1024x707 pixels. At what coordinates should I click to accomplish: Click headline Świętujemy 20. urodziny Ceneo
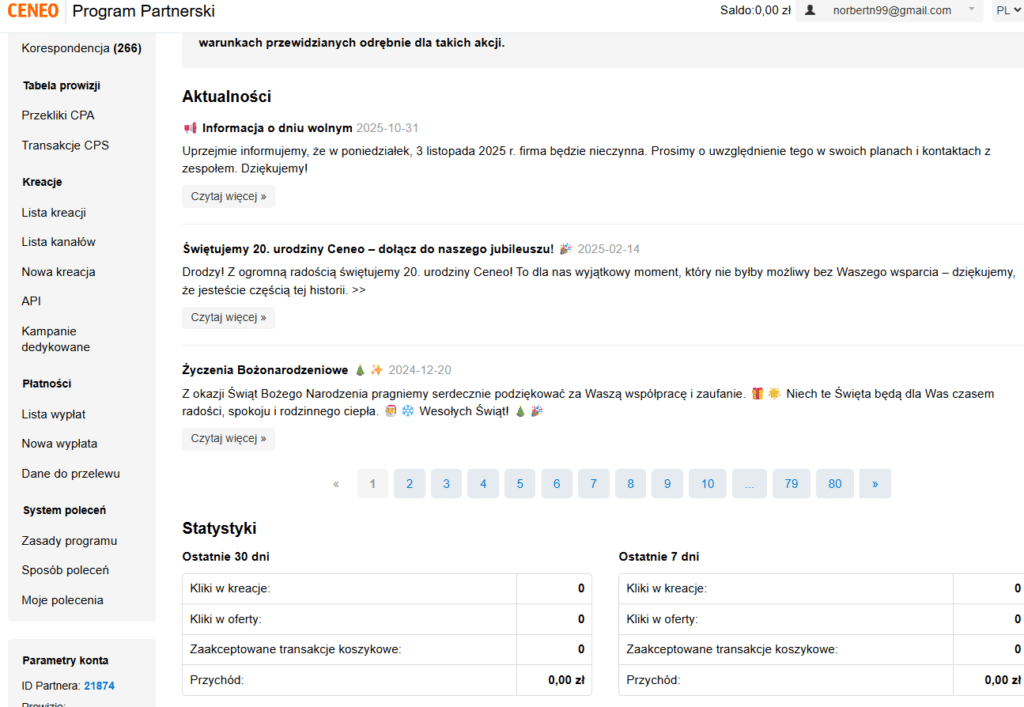[x=368, y=249]
